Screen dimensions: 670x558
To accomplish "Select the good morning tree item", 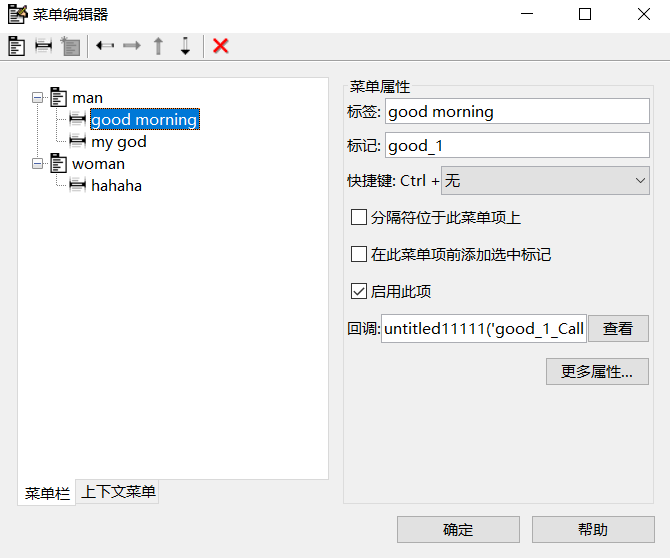I will coord(144,119).
